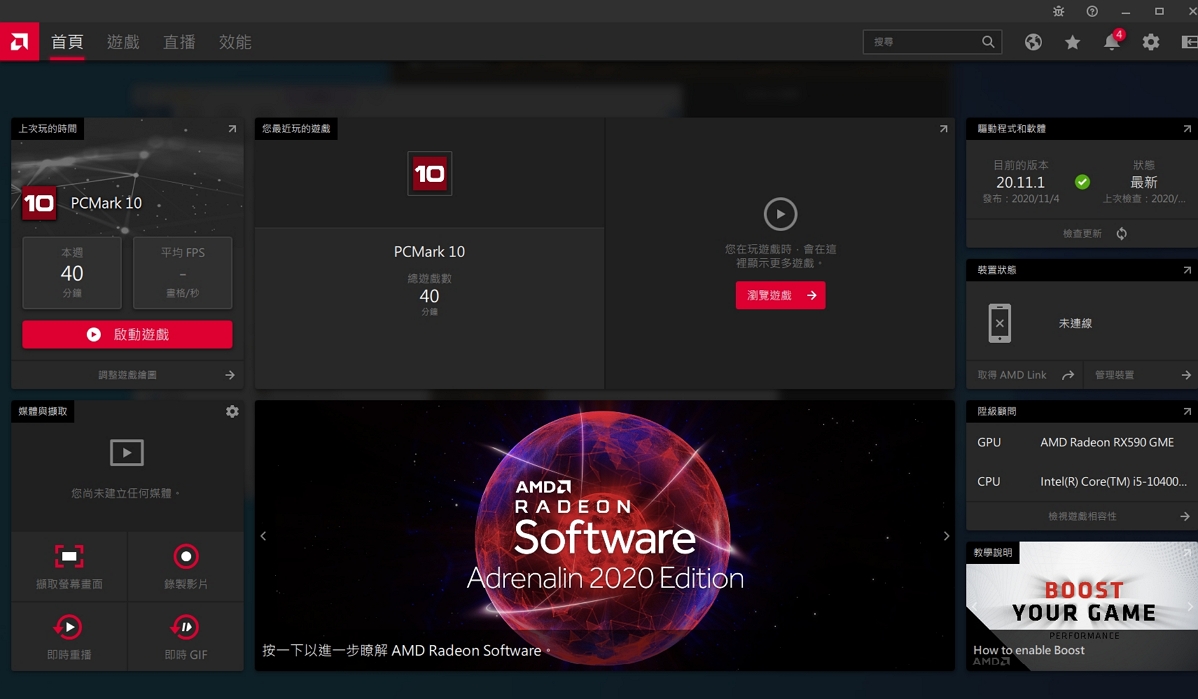
Task: Click the 最新 driver status text
Action: [x=1144, y=183]
